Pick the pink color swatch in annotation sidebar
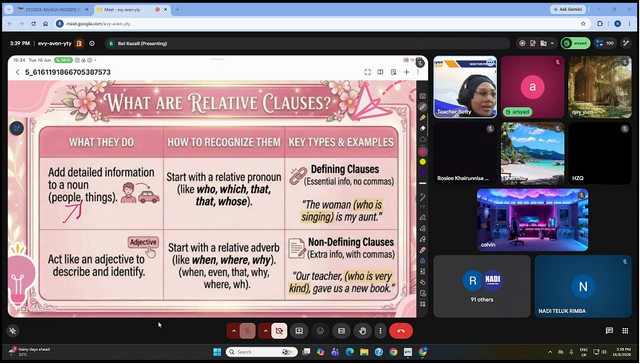Screen dimensions: 640x364 [423, 151]
